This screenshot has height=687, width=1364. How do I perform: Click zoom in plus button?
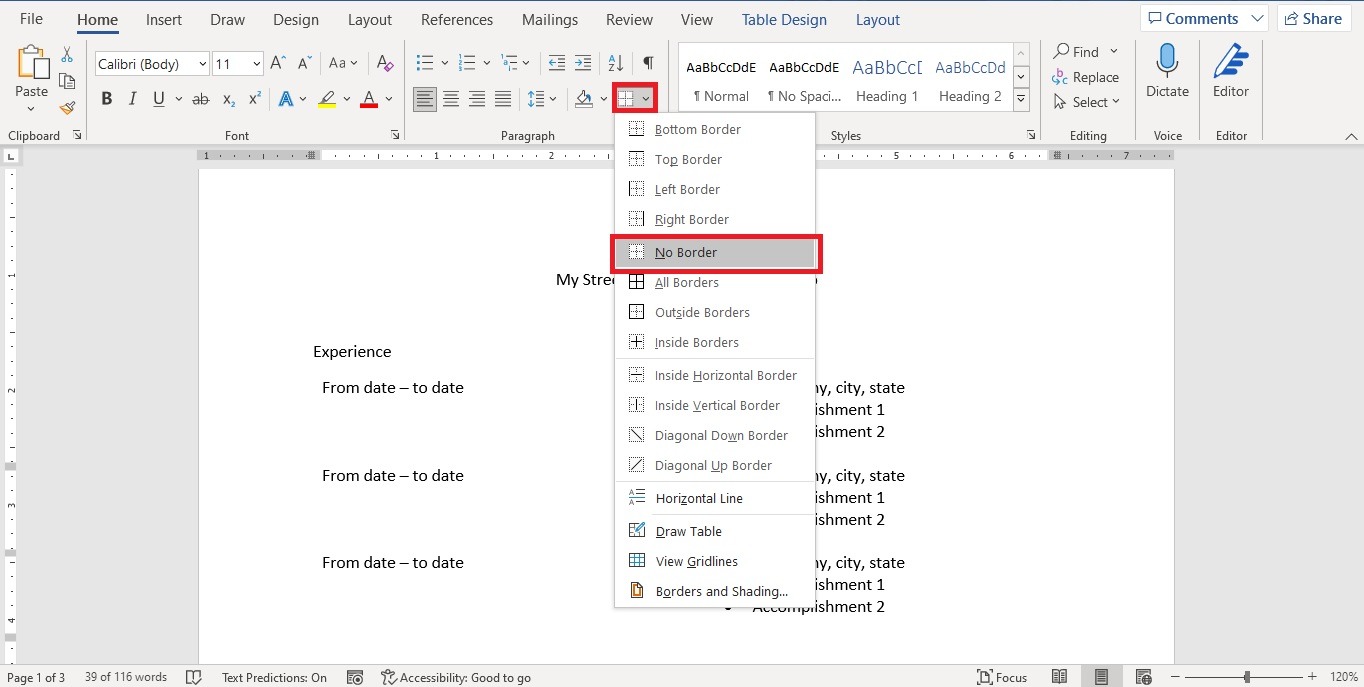pos(1312,677)
